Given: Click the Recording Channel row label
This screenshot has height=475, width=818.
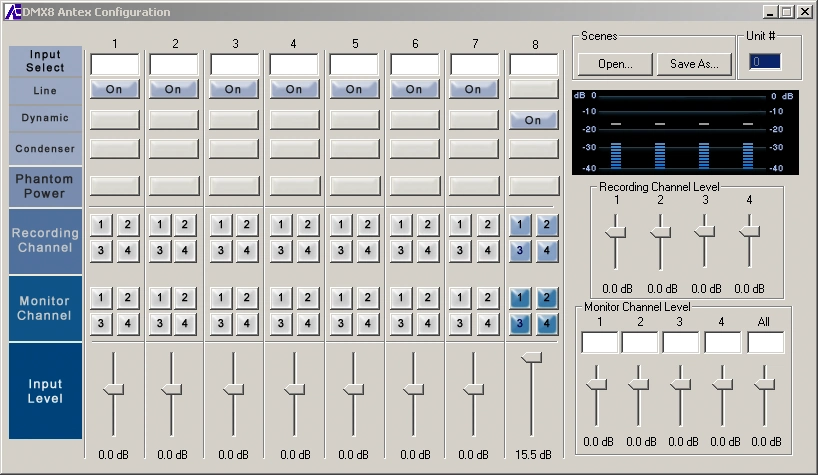Looking at the screenshot, I should click(45, 240).
